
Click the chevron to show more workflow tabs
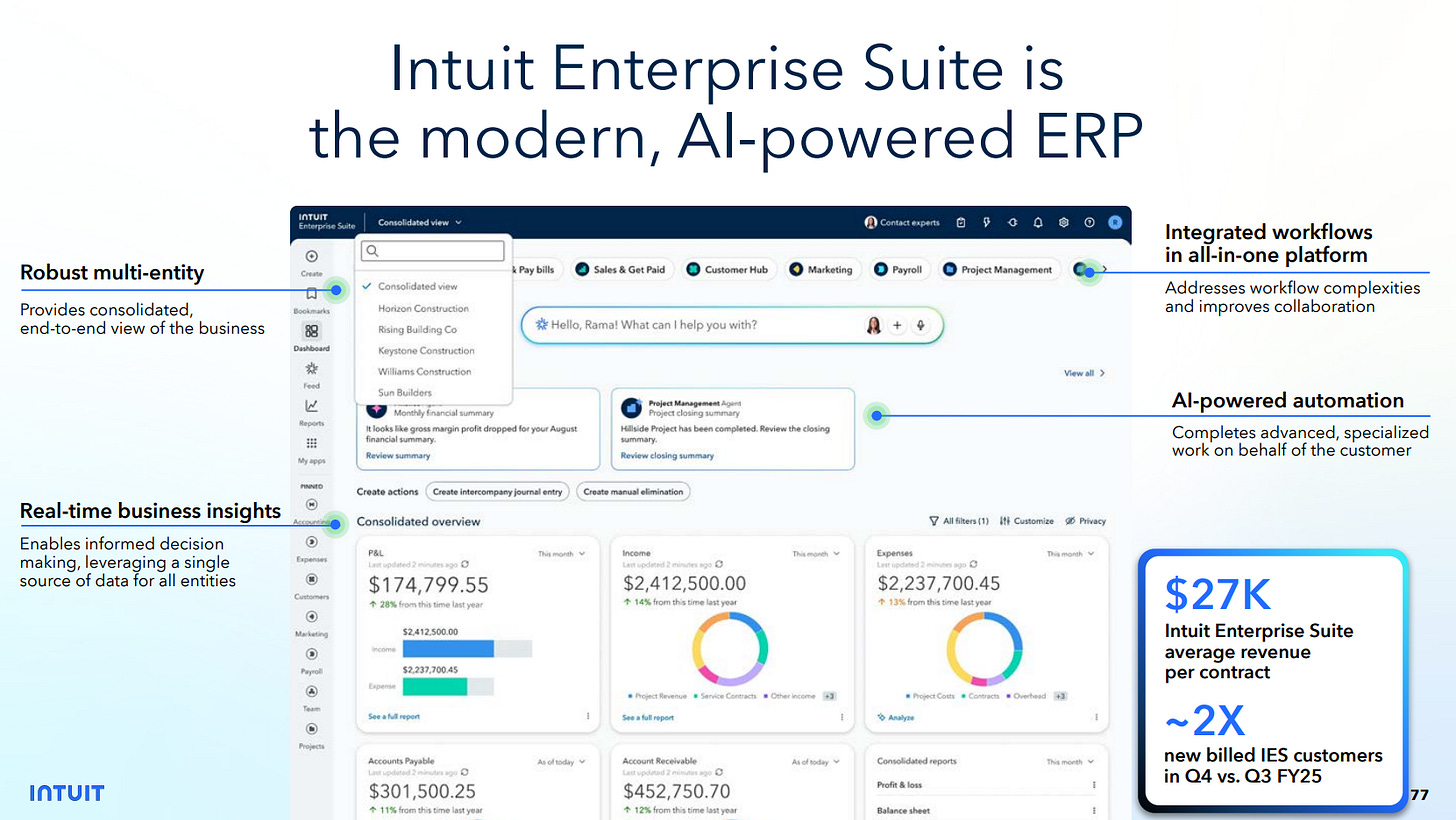pos(1104,269)
